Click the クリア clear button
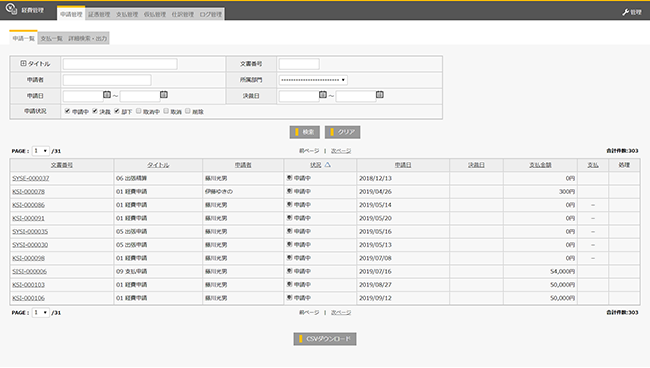Image resolution: width=650 pixels, height=368 pixels. [342, 132]
